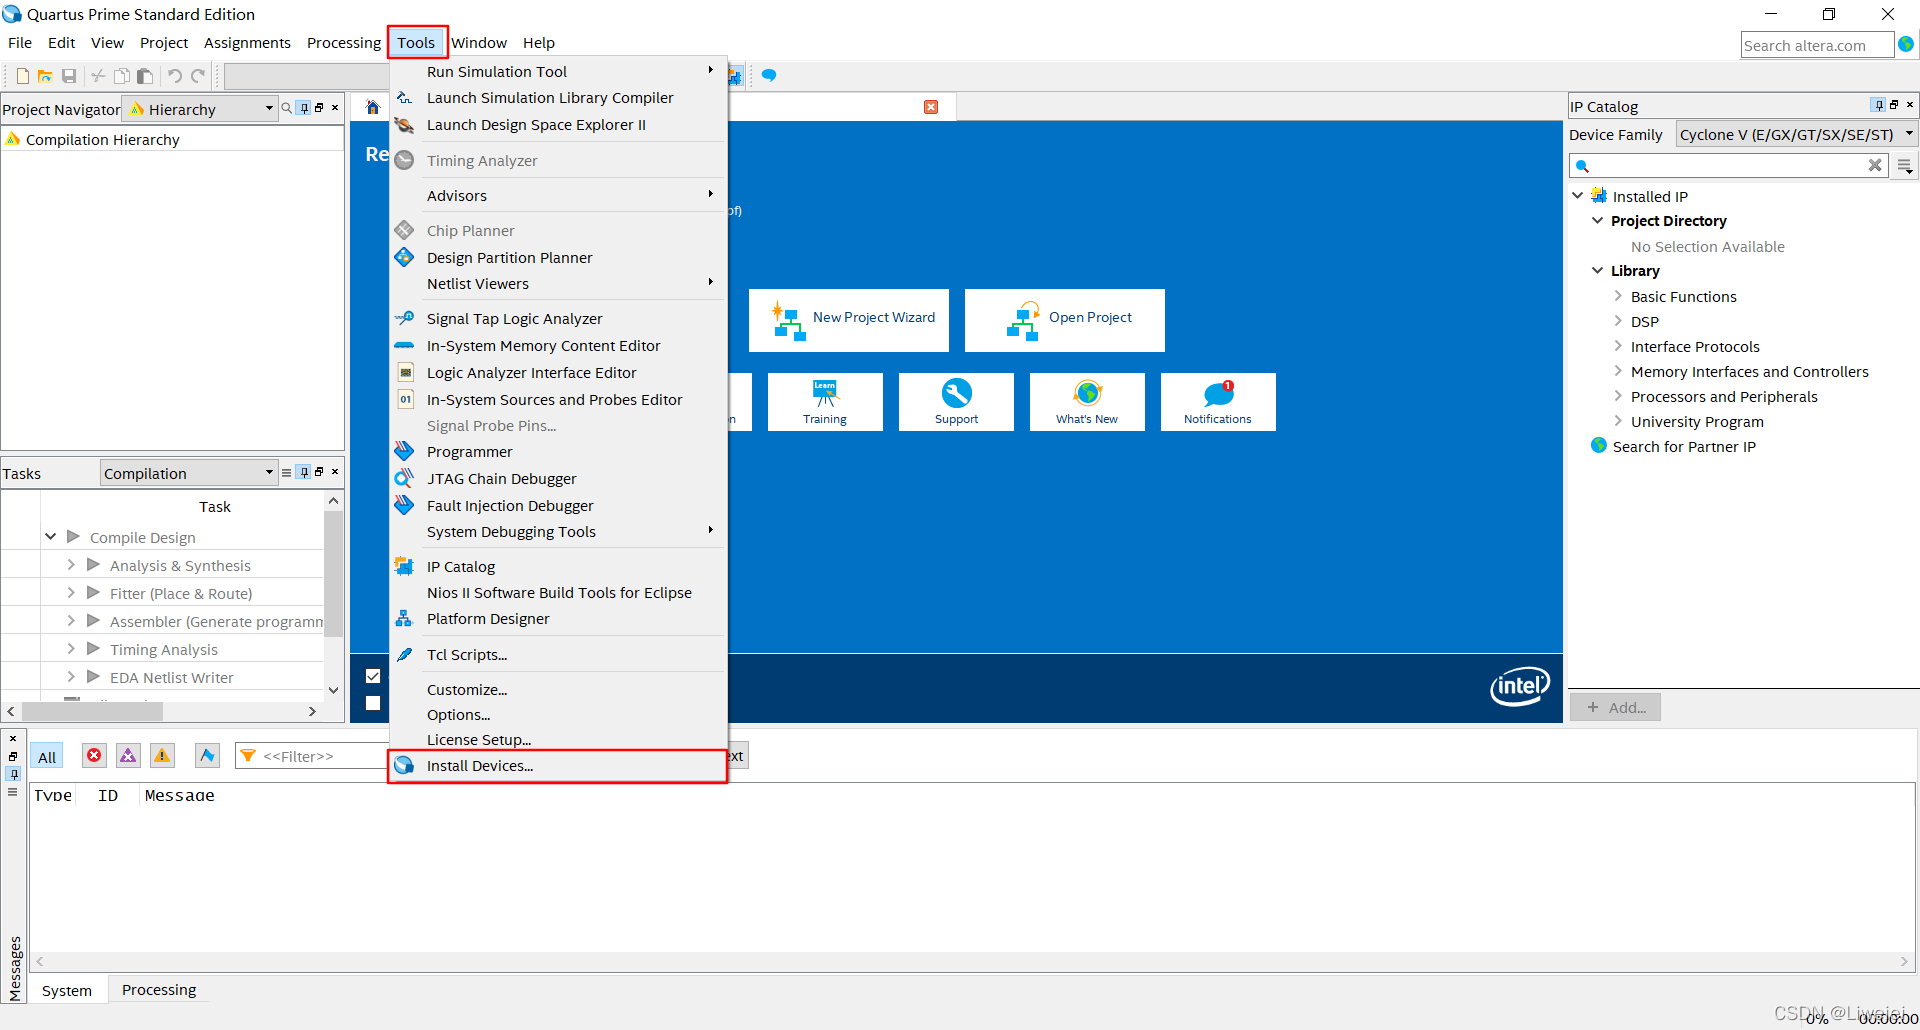The image size is (1920, 1030).
Task: Open the IP Catalog options menu icon
Action: tap(1905, 166)
